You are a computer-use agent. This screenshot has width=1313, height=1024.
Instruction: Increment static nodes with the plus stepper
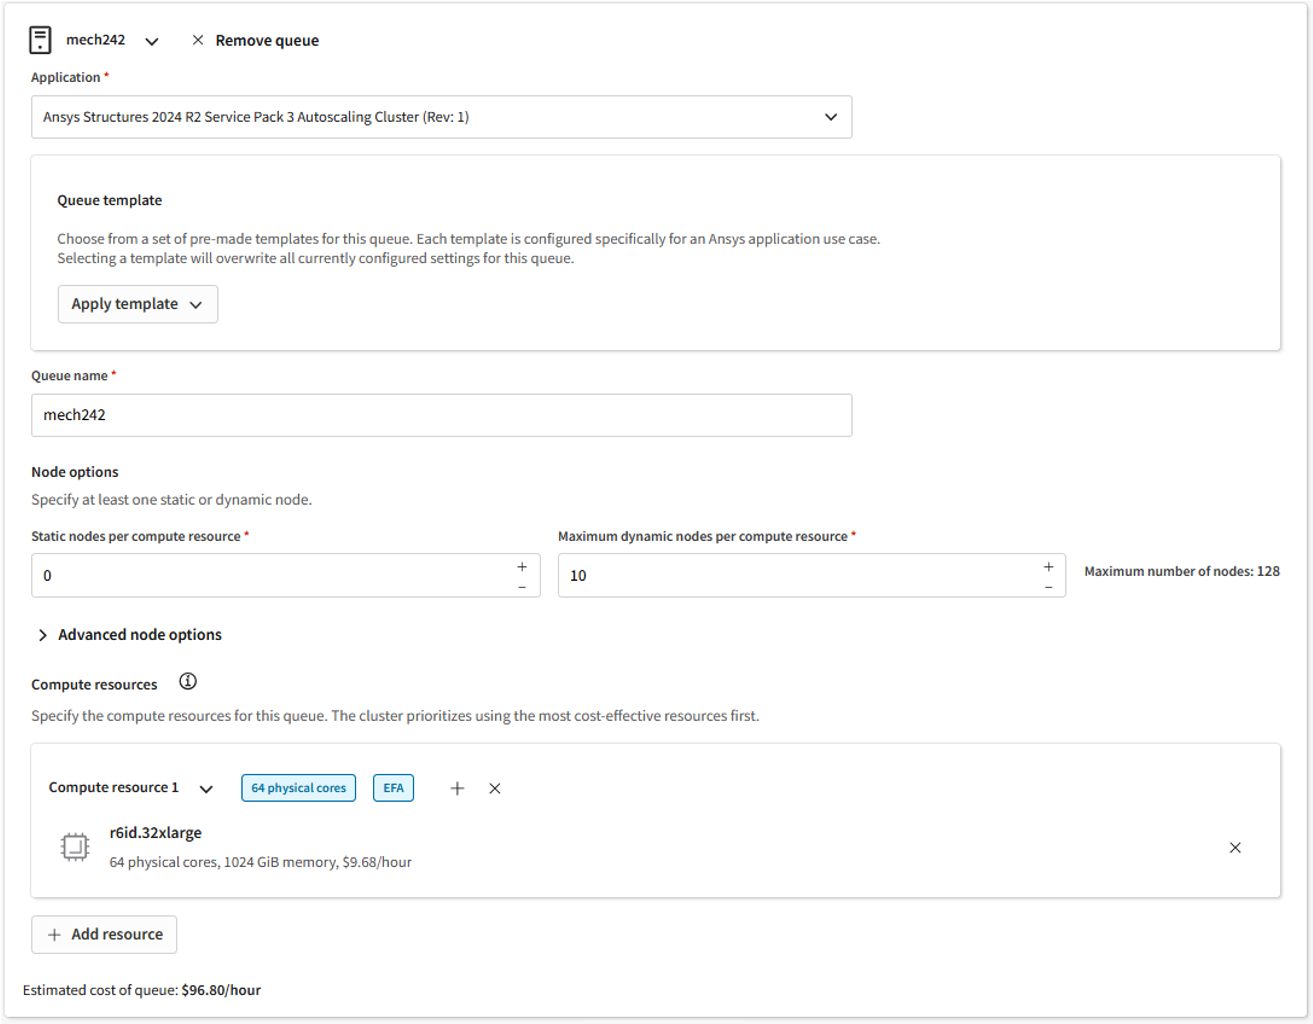pos(521,566)
